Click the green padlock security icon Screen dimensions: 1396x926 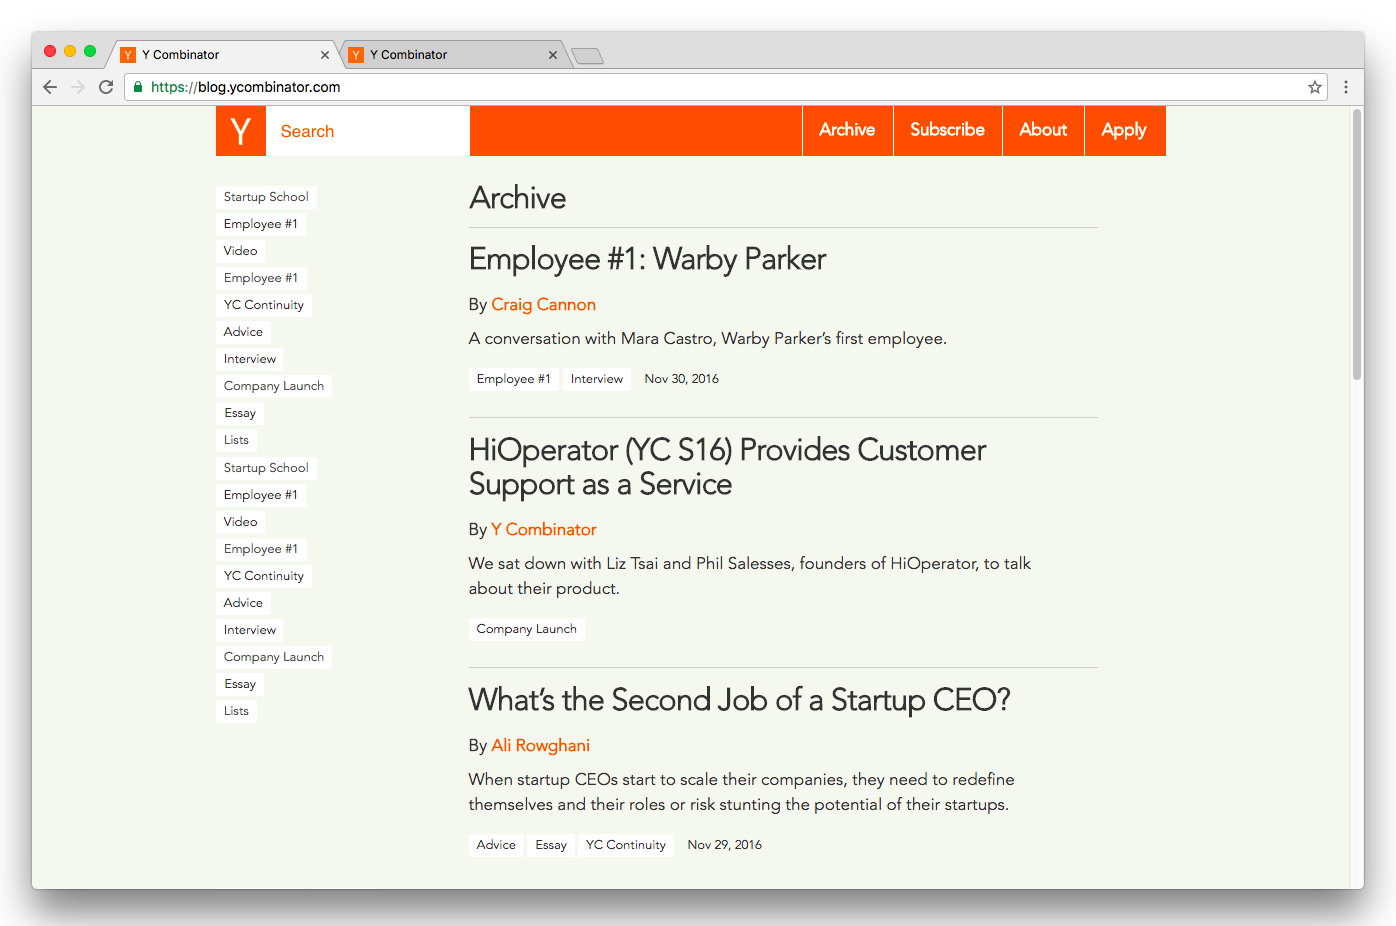click(138, 87)
